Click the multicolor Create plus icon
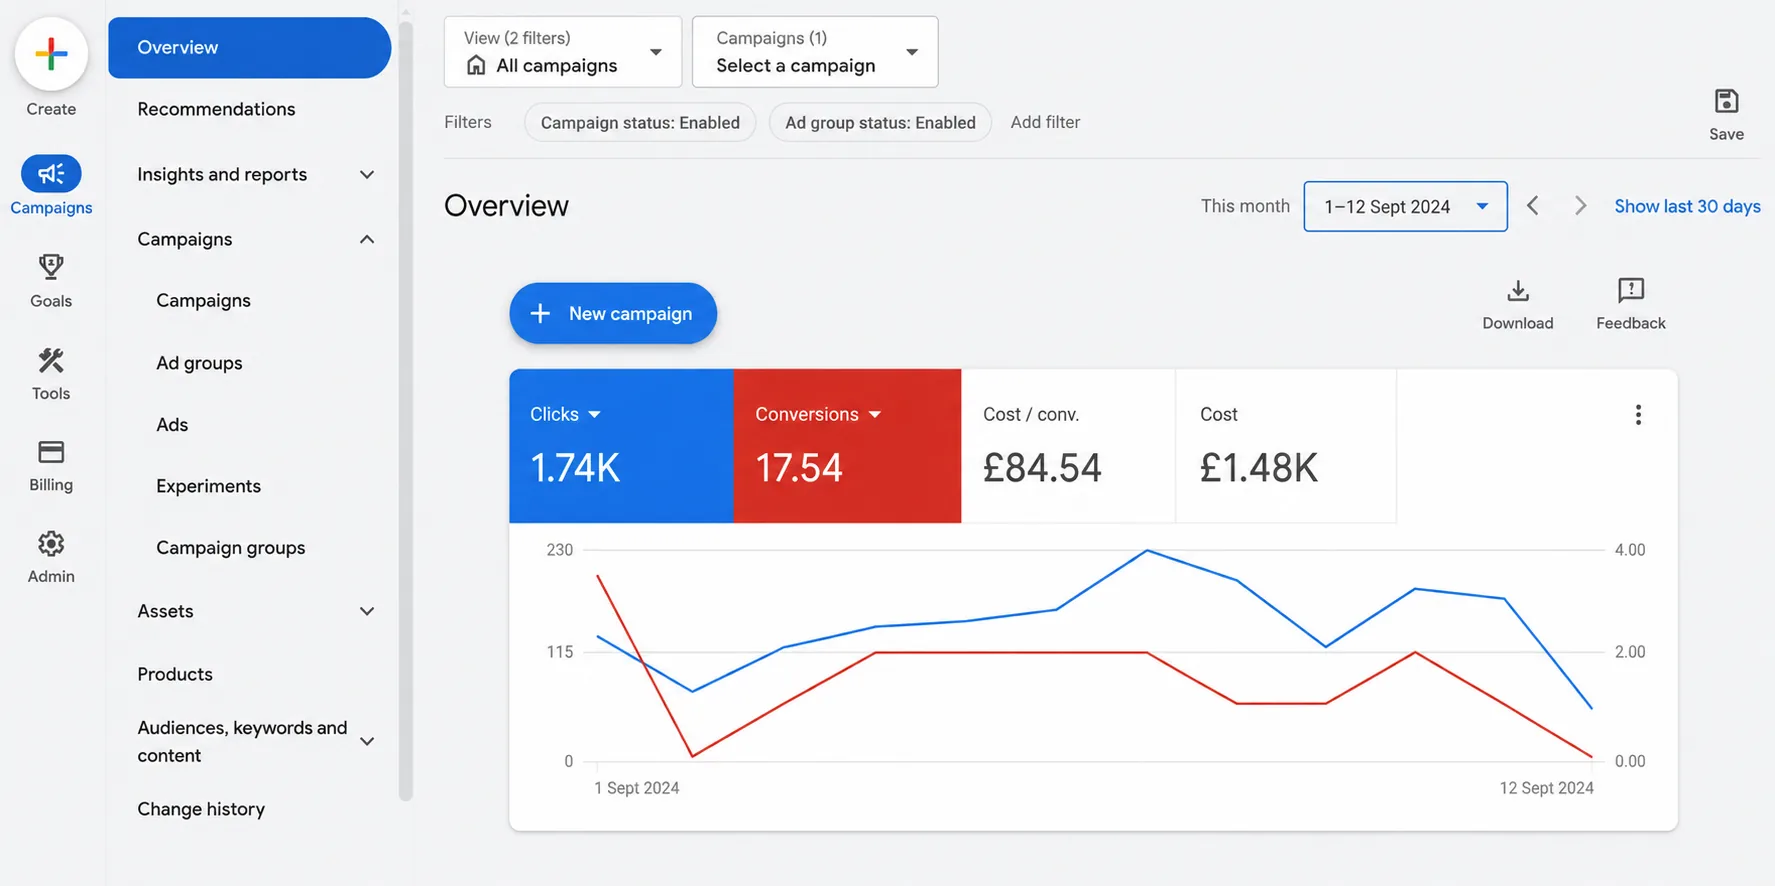 click(51, 53)
